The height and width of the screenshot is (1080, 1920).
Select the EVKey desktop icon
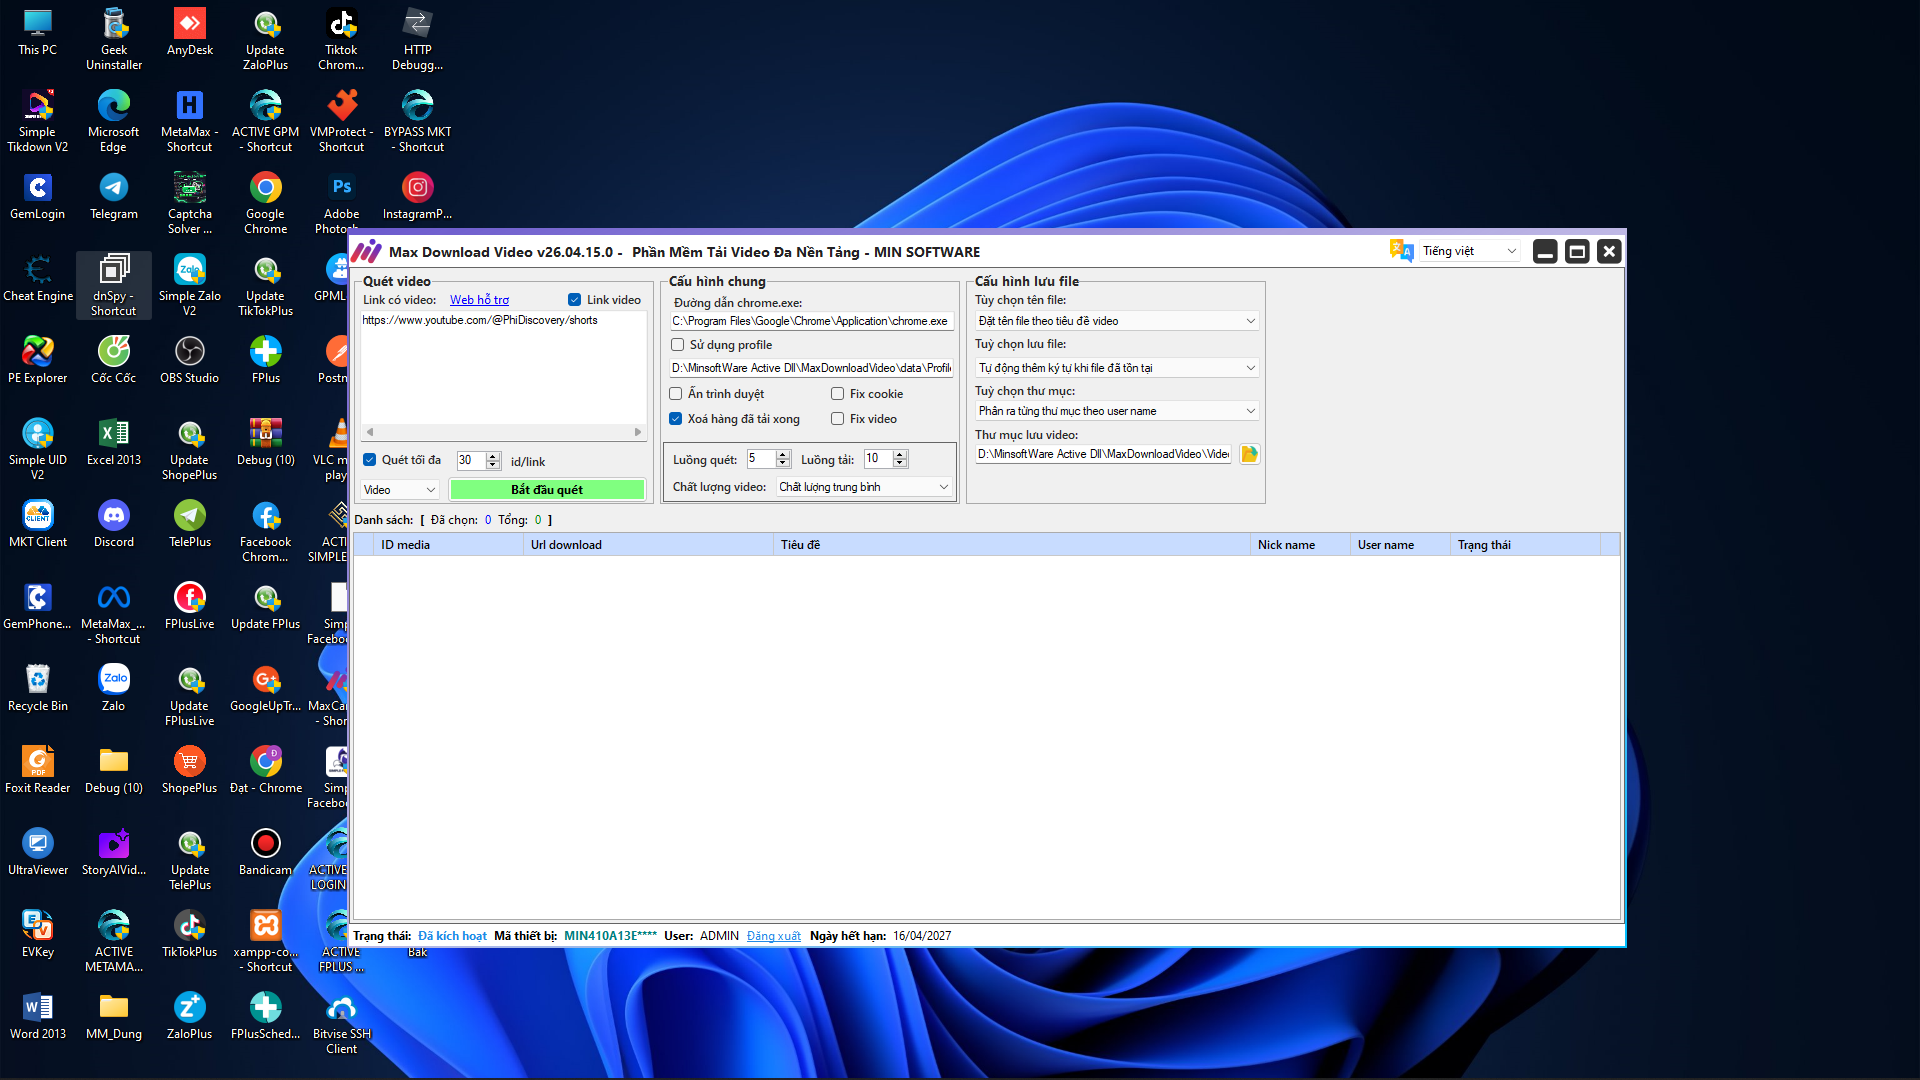point(38,935)
